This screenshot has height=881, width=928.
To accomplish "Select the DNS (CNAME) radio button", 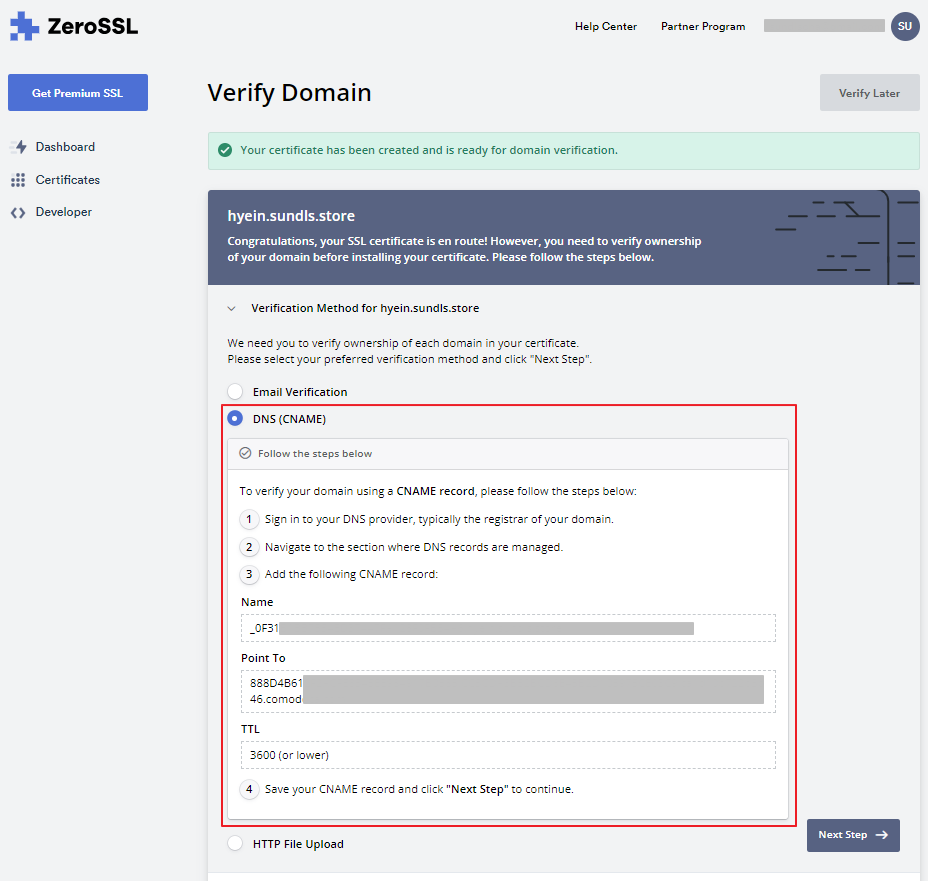I will click(x=235, y=418).
